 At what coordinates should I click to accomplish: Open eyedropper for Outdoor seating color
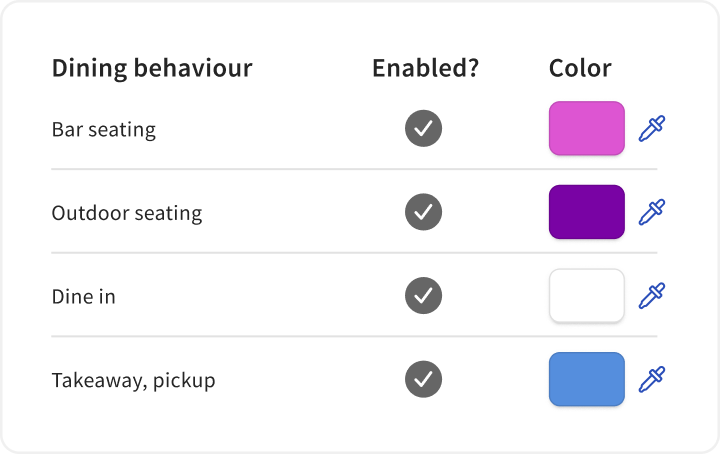[652, 212]
